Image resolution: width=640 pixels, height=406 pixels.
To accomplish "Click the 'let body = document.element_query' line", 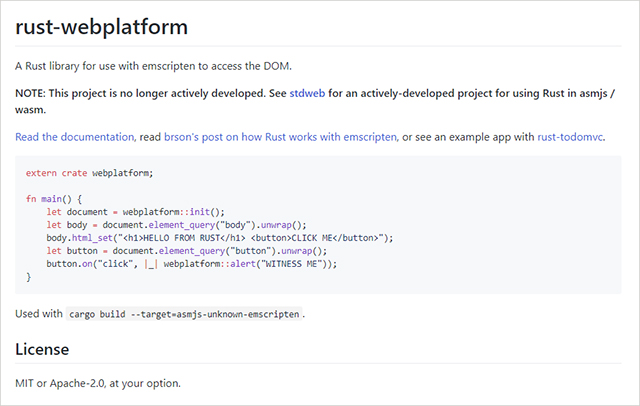I will click(x=176, y=225).
